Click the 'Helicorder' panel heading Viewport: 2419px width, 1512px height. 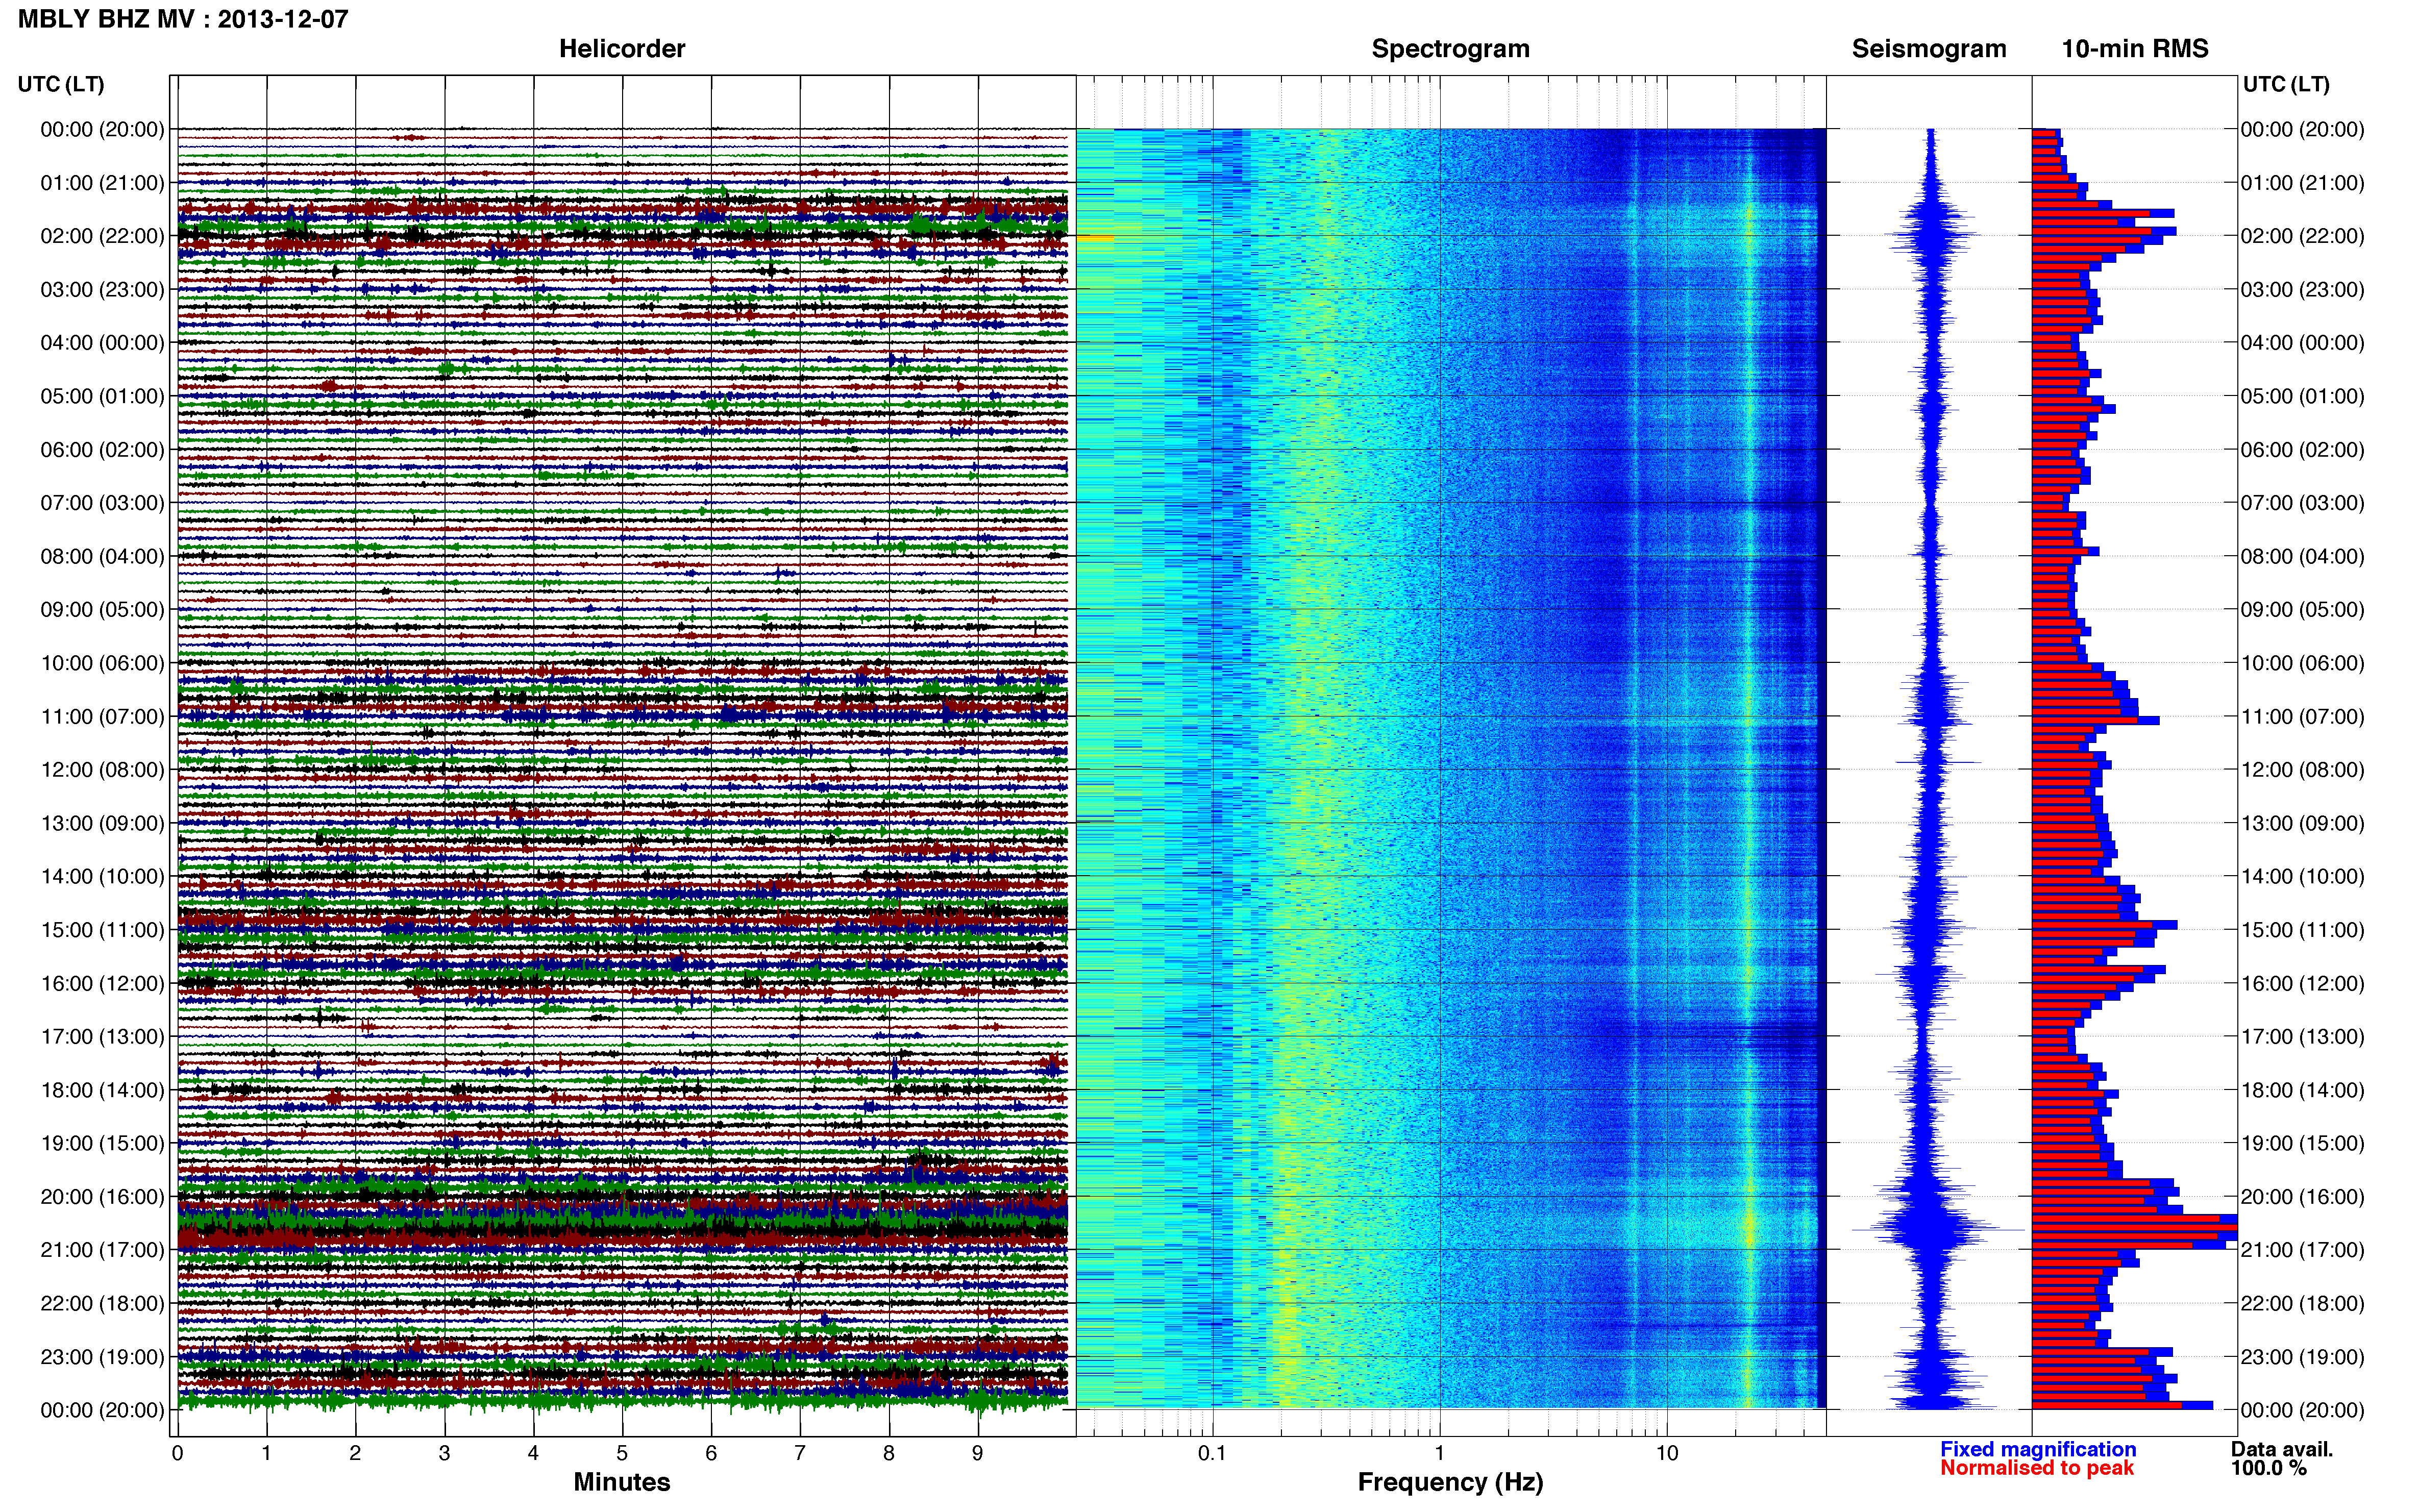621,49
